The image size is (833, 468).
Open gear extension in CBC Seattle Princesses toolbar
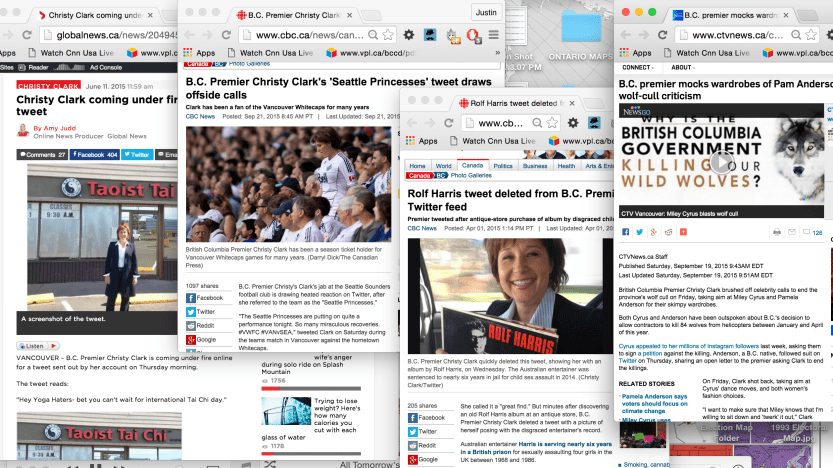(409, 35)
